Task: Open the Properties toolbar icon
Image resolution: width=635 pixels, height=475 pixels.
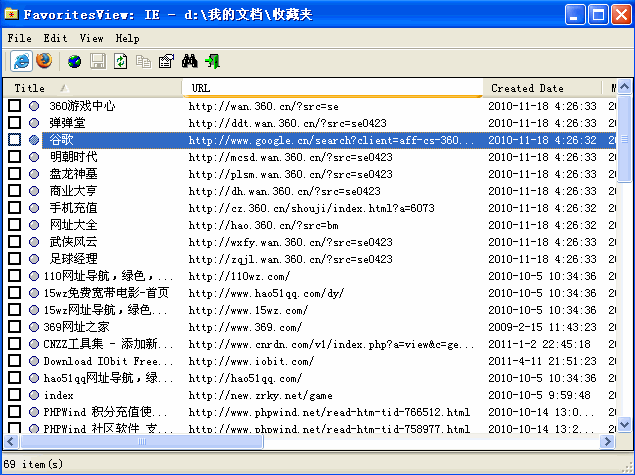Action: (166, 62)
